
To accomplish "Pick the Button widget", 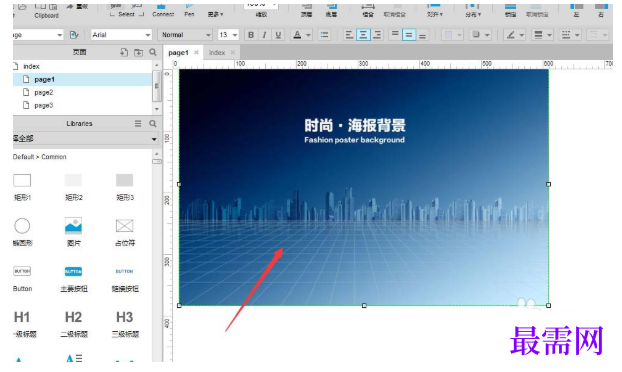I will click(22, 279).
